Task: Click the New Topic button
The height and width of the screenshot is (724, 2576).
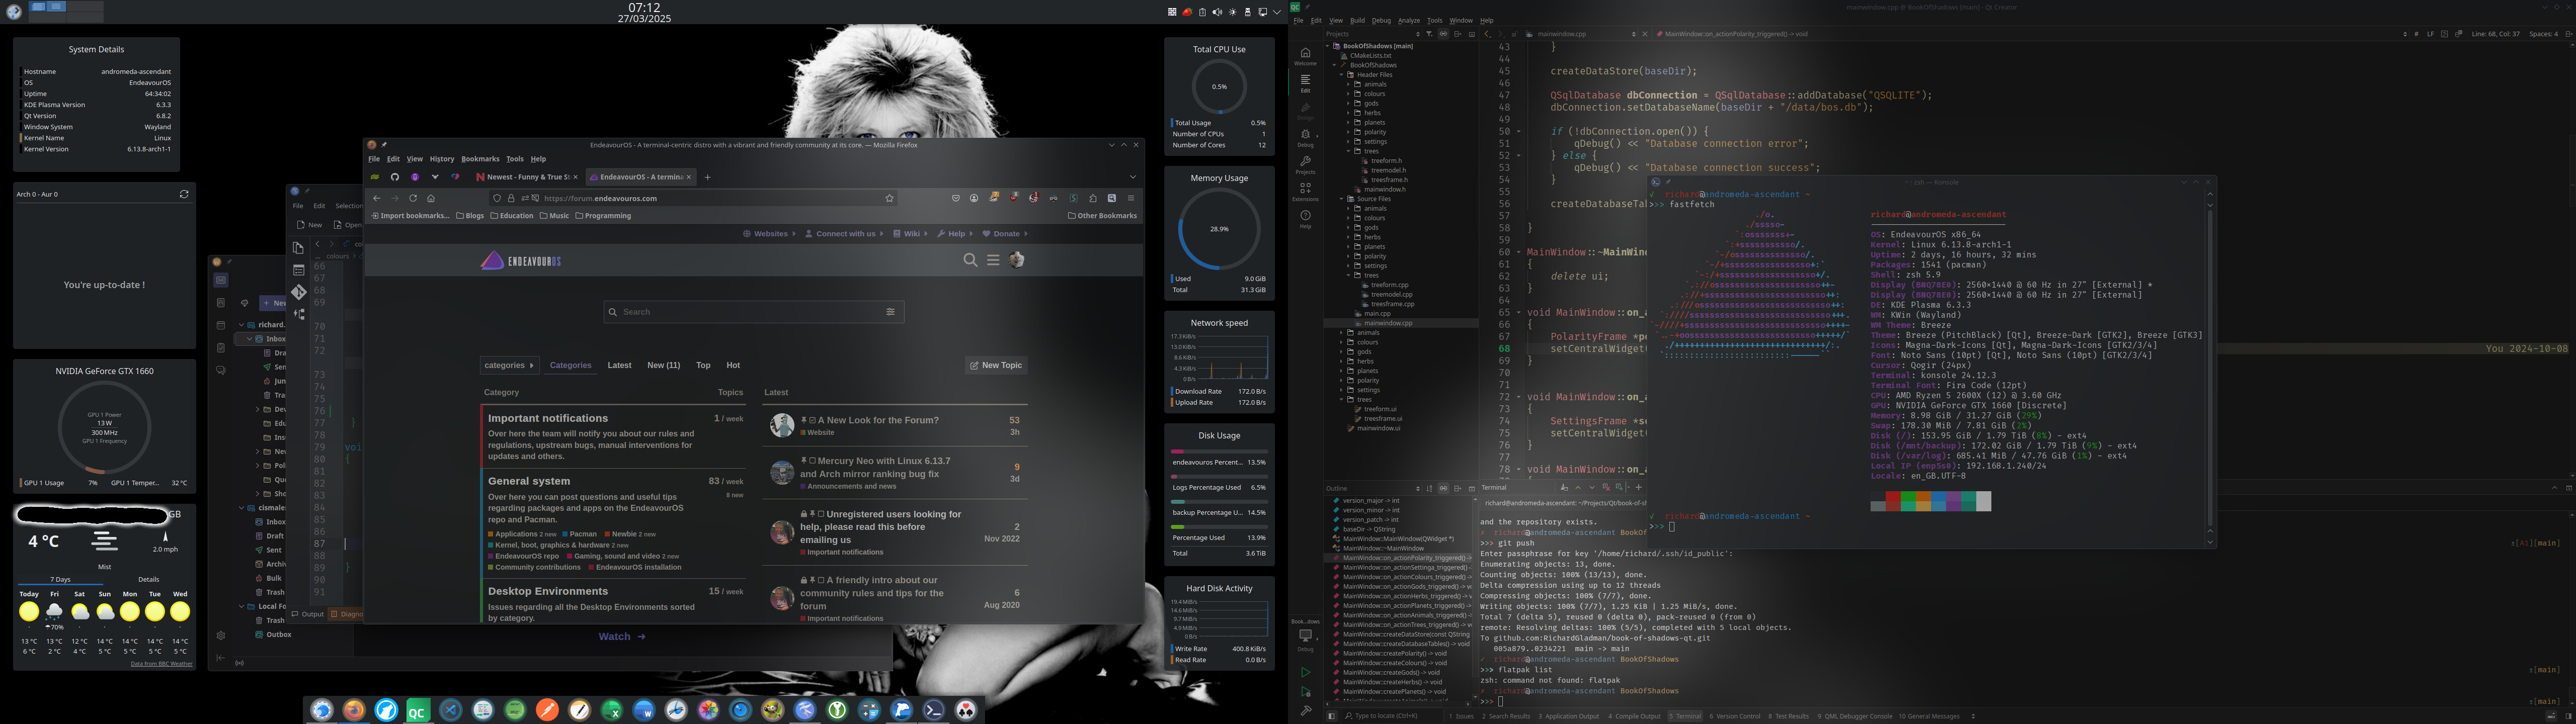Action: click(996, 365)
